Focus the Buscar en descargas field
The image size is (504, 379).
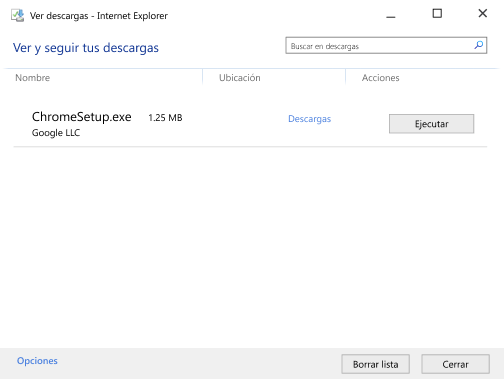coord(386,45)
